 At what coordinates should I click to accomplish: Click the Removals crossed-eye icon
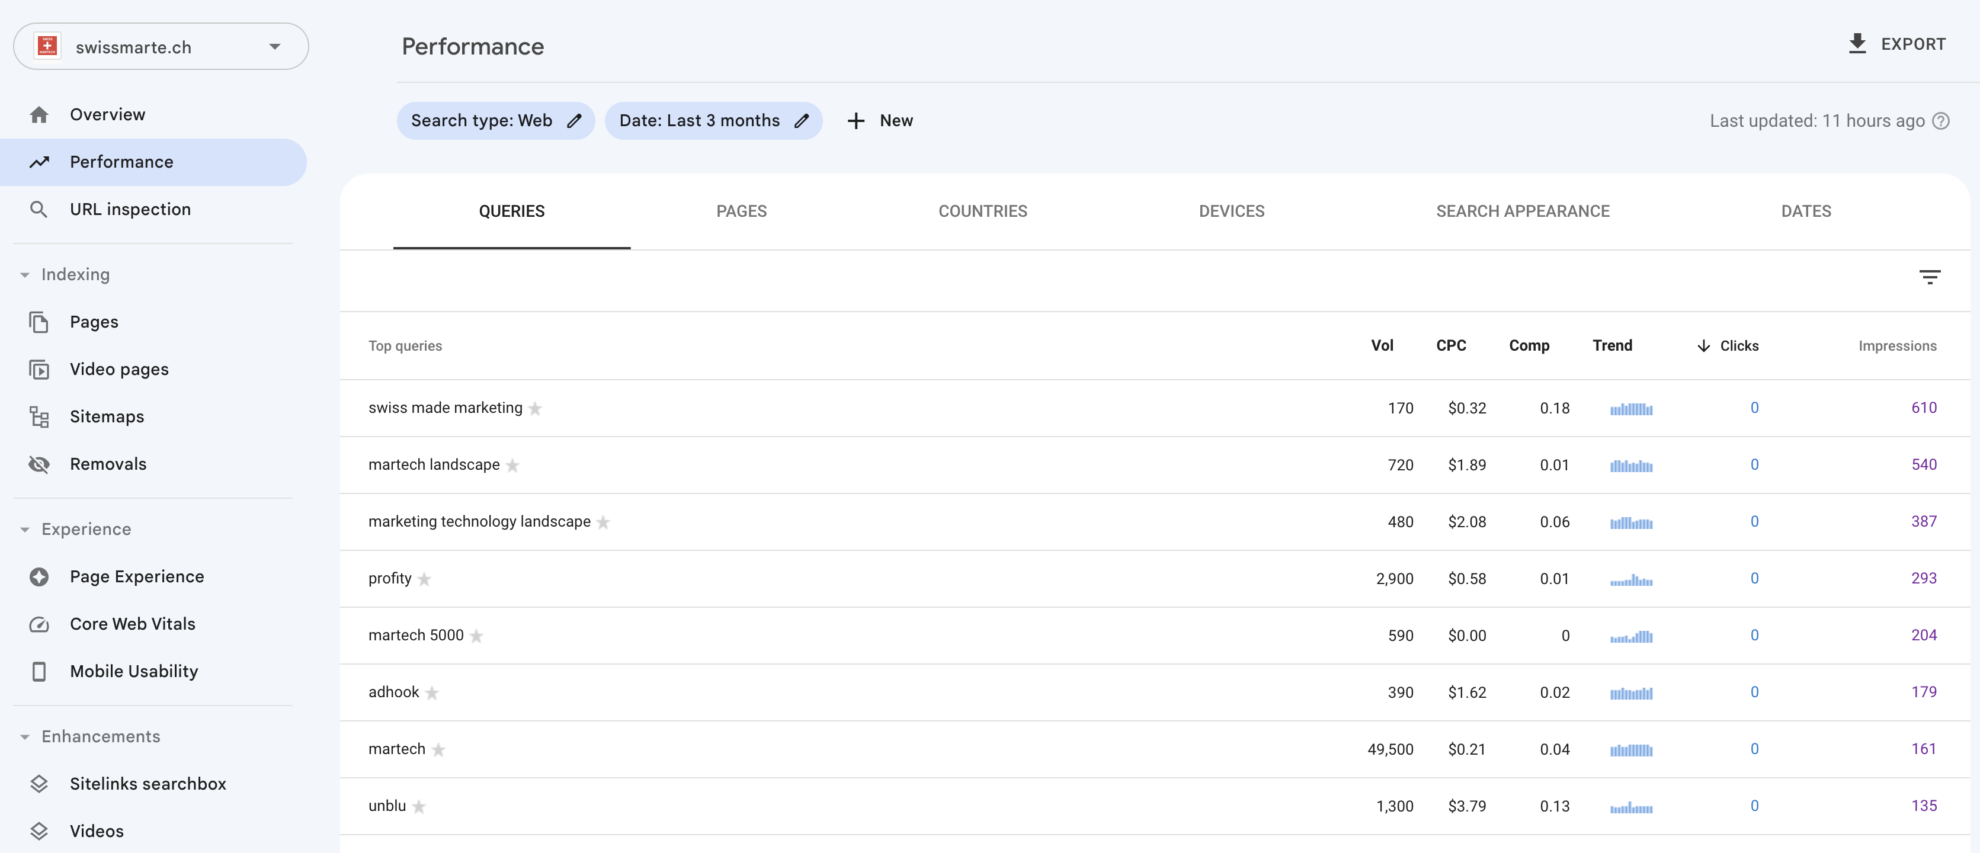[39, 464]
